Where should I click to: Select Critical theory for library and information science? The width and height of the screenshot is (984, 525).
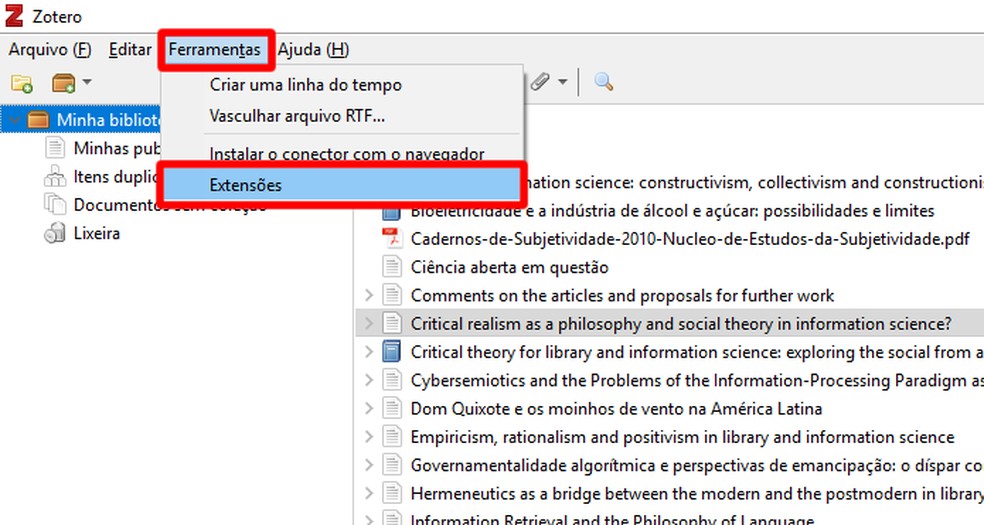pos(697,352)
